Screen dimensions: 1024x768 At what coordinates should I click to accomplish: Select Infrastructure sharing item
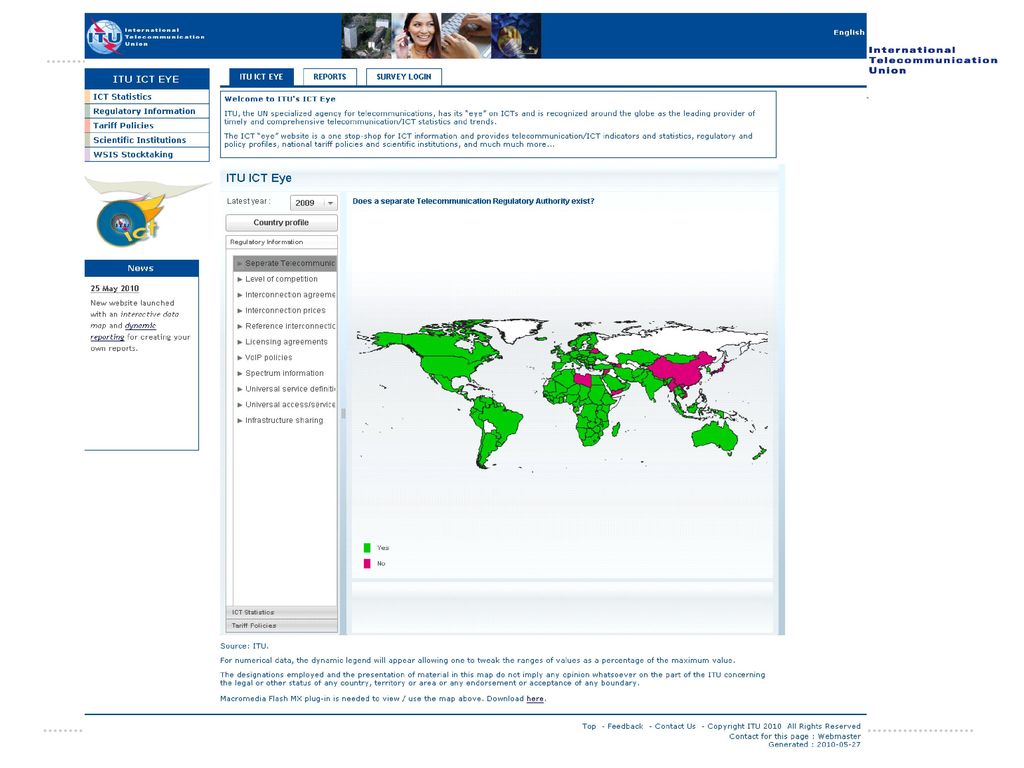284,420
